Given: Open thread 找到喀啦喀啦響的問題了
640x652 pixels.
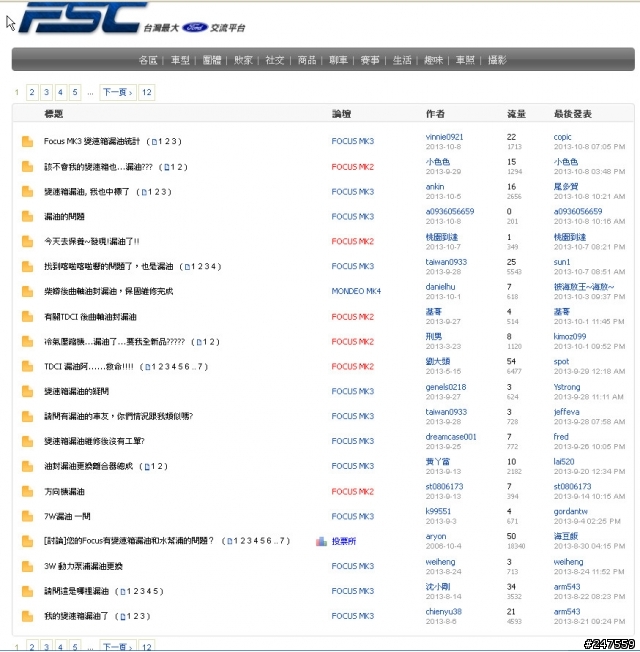Looking at the screenshot, I should tap(109, 267).
